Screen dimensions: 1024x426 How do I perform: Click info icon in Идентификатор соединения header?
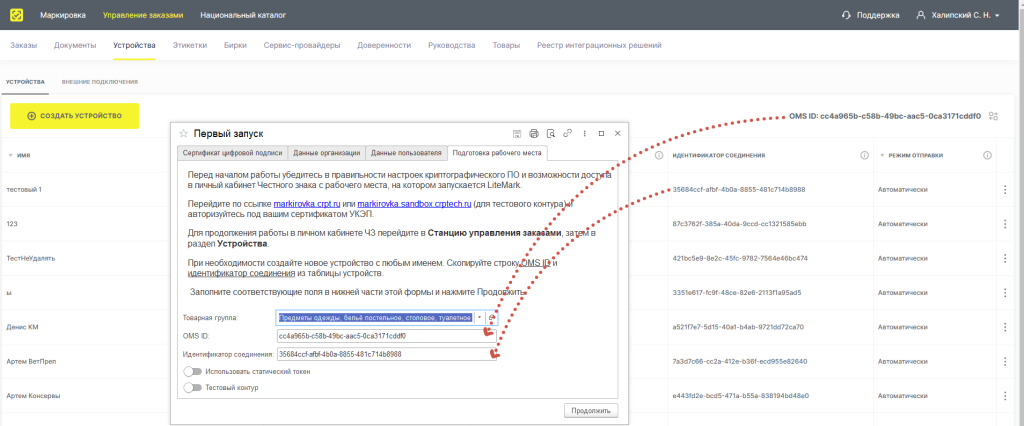pyautogui.click(x=864, y=156)
